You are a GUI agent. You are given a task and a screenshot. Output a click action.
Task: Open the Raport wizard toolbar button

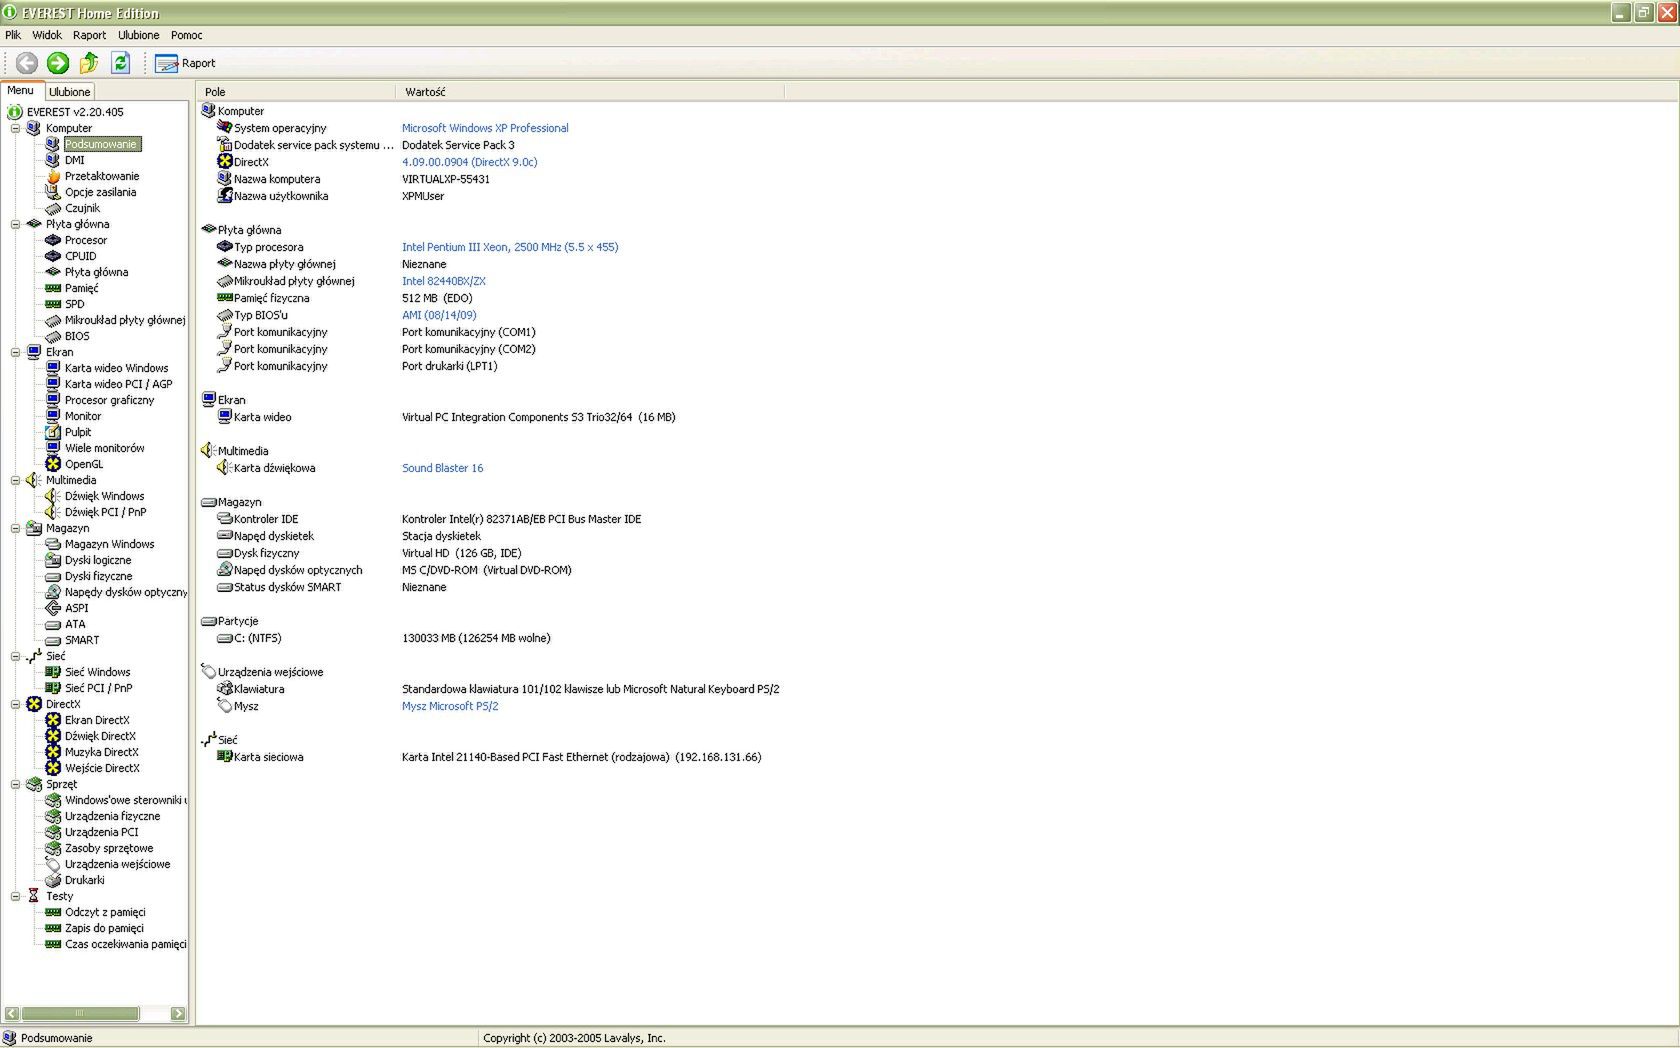pyautogui.click(x=185, y=63)
